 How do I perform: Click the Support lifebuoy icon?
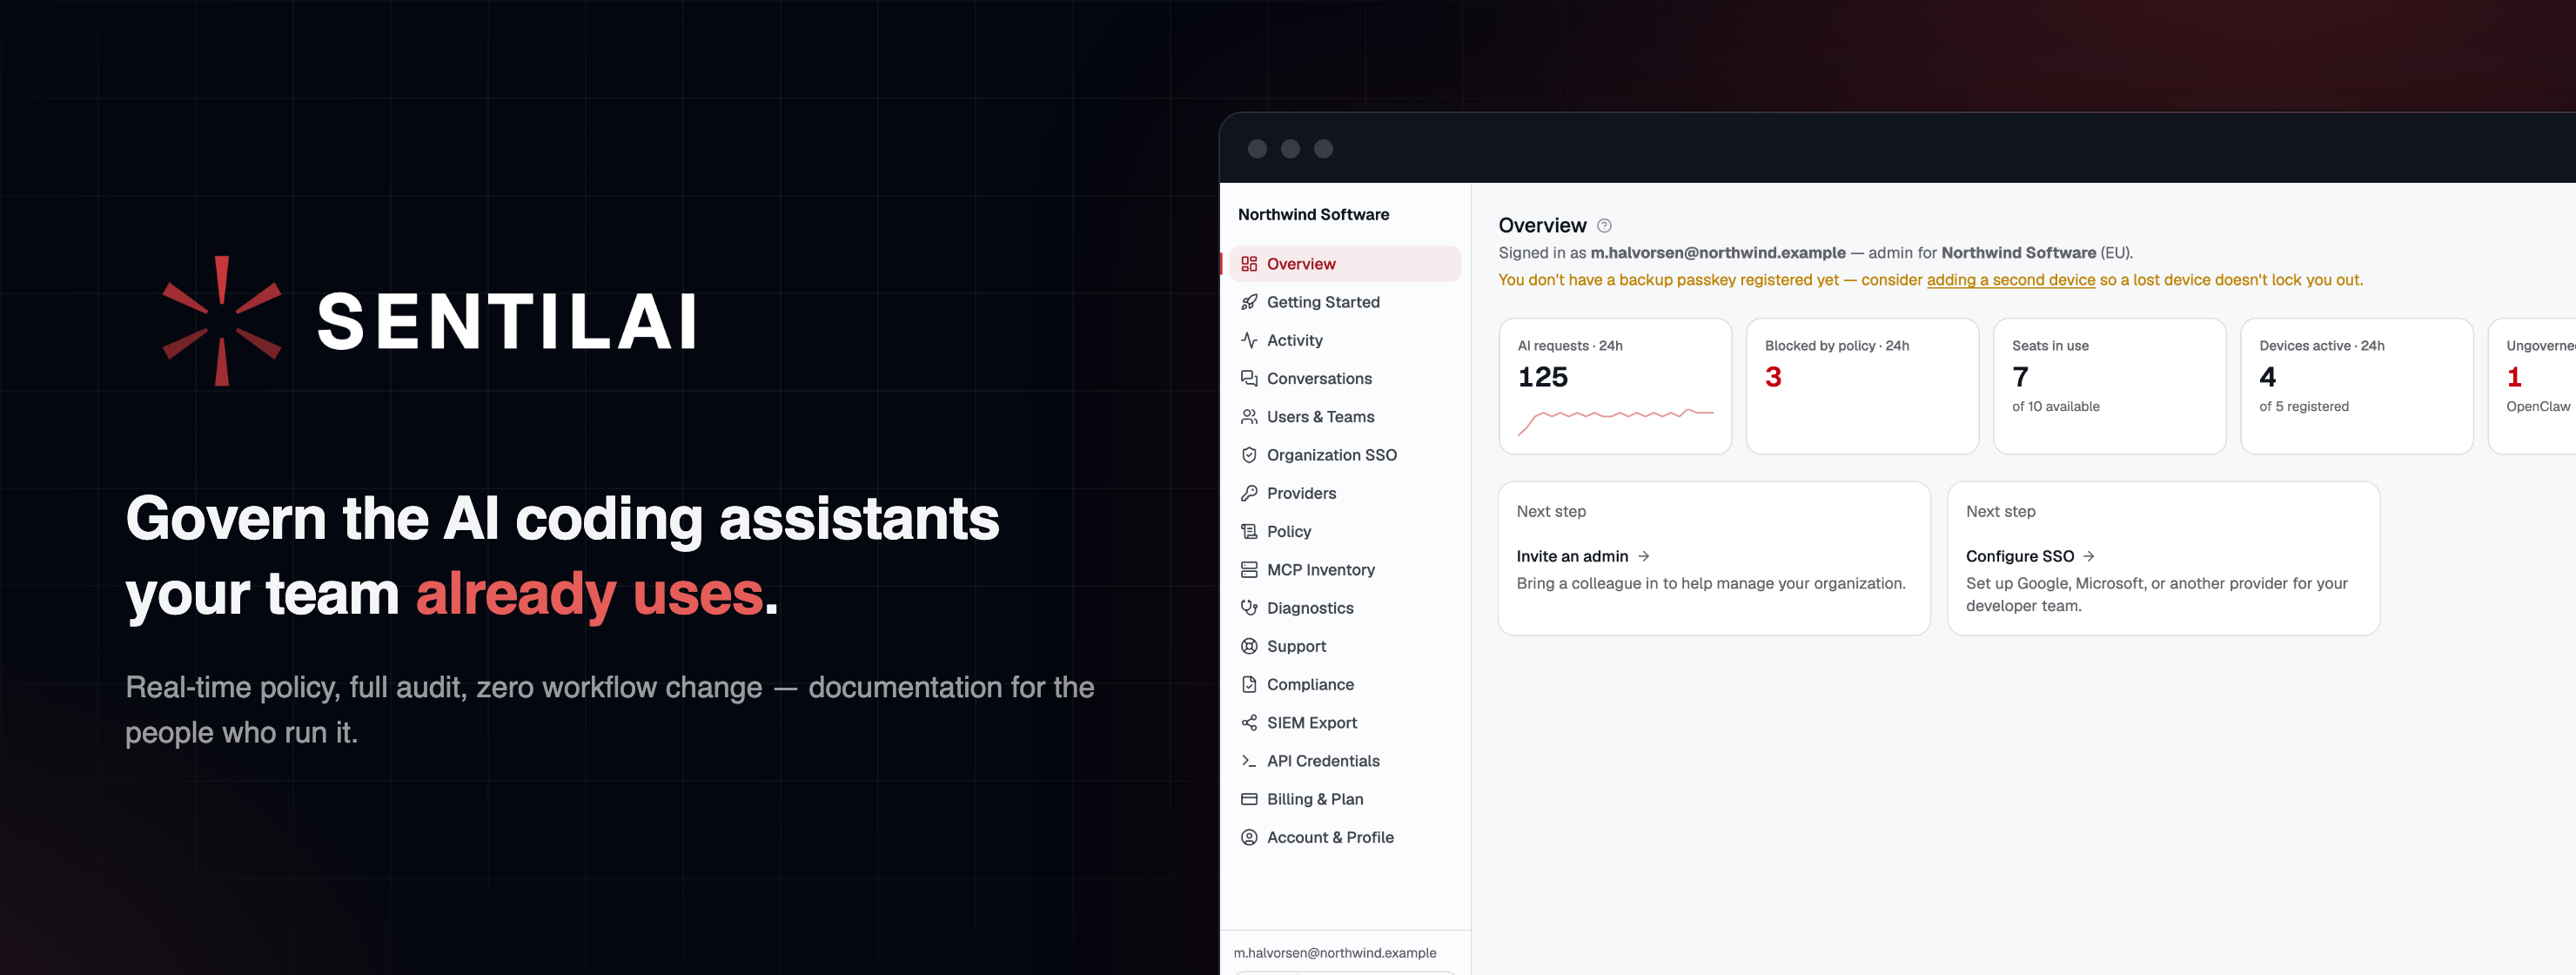pos(1249,646)
